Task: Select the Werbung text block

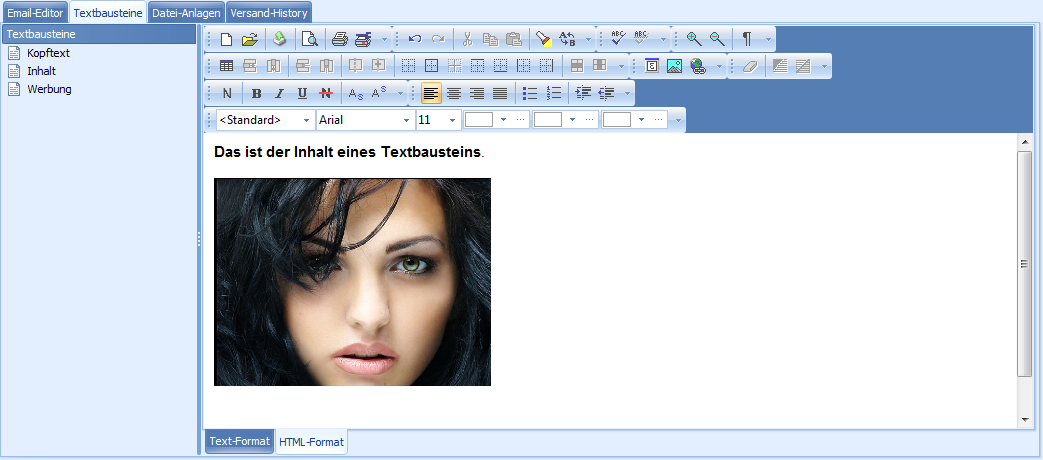Action: pos(49,89)
